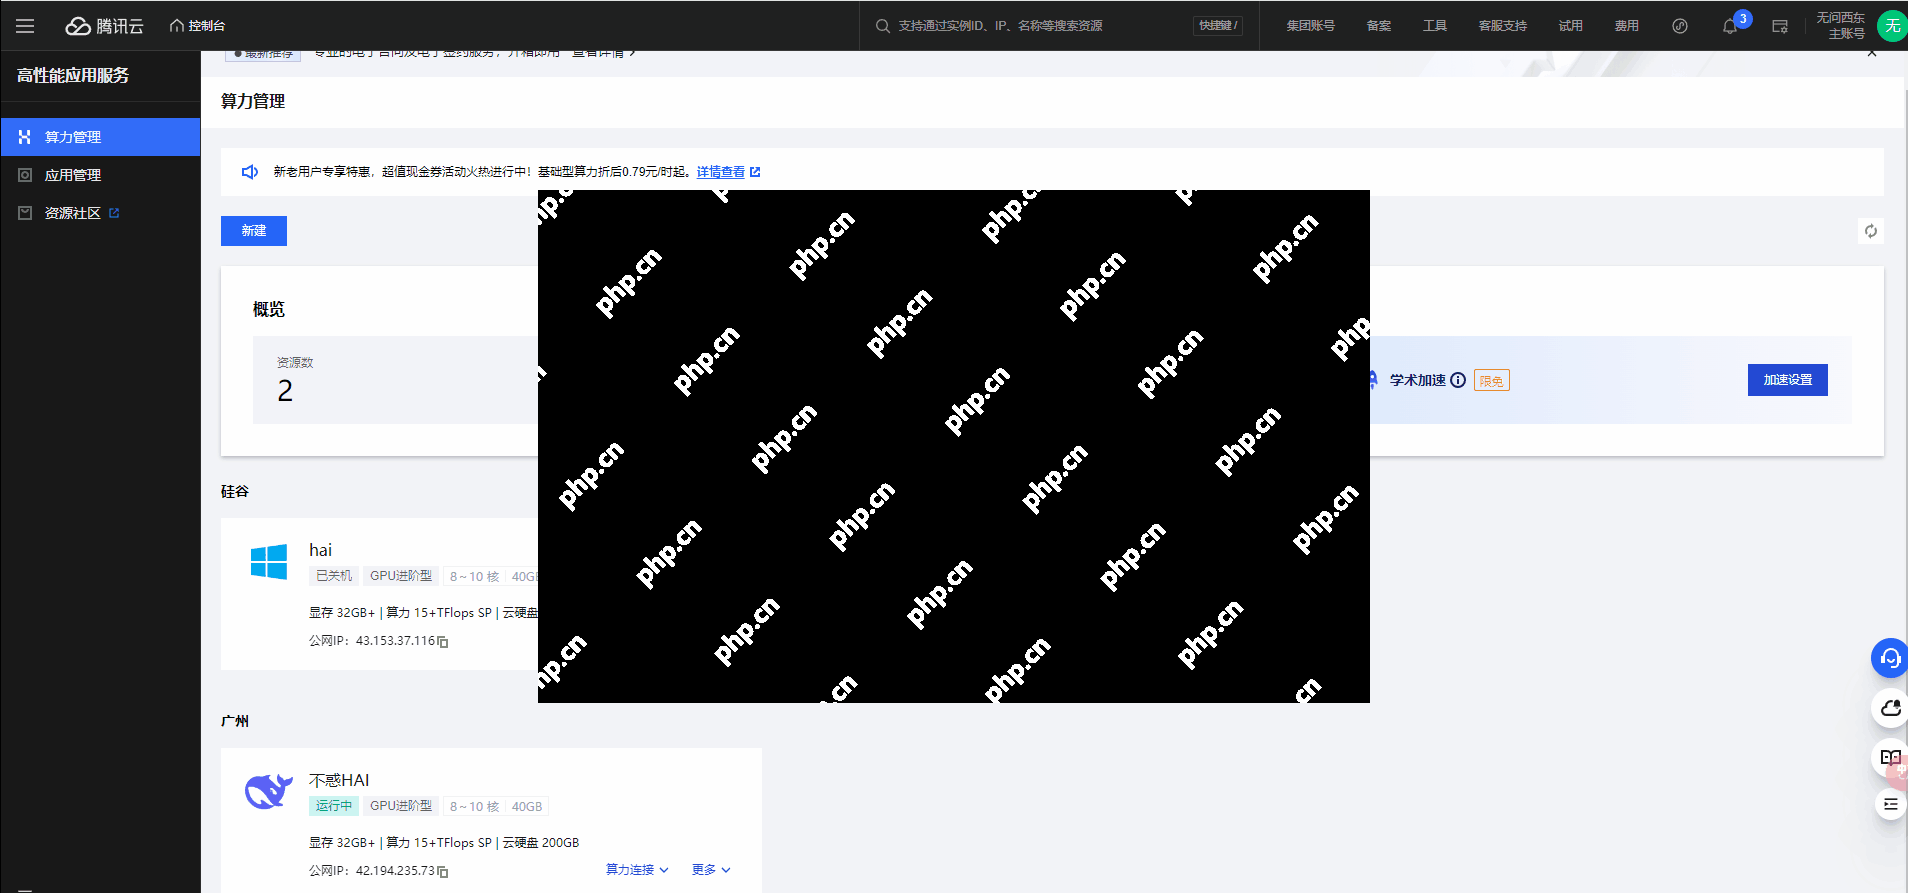Refresh the instance list with refresh icon
The image size is (1908, 893).
point(1871,231)
